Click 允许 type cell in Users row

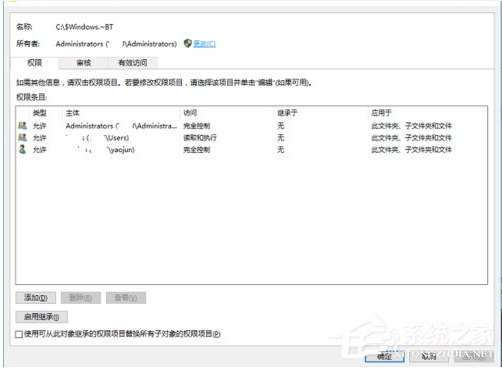pos(40,138)
